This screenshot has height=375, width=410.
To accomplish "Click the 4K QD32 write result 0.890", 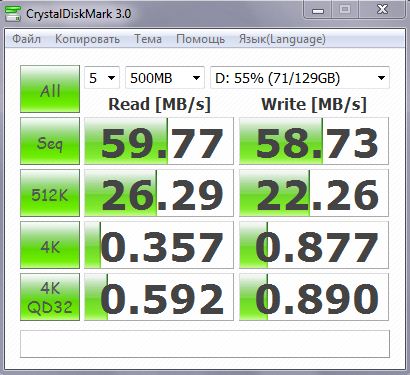I will tap(314, 297).
